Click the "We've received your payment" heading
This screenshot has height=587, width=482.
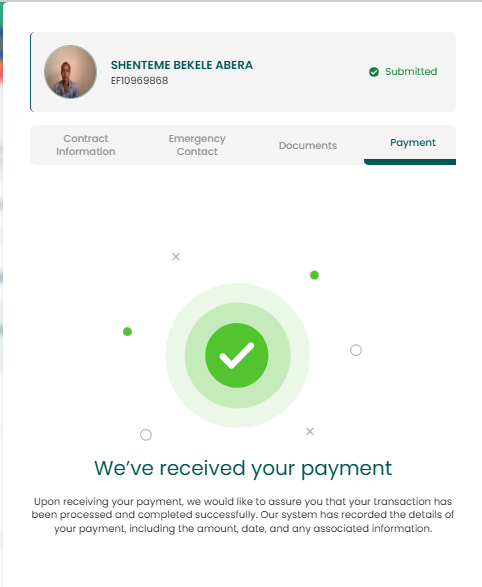243,468
